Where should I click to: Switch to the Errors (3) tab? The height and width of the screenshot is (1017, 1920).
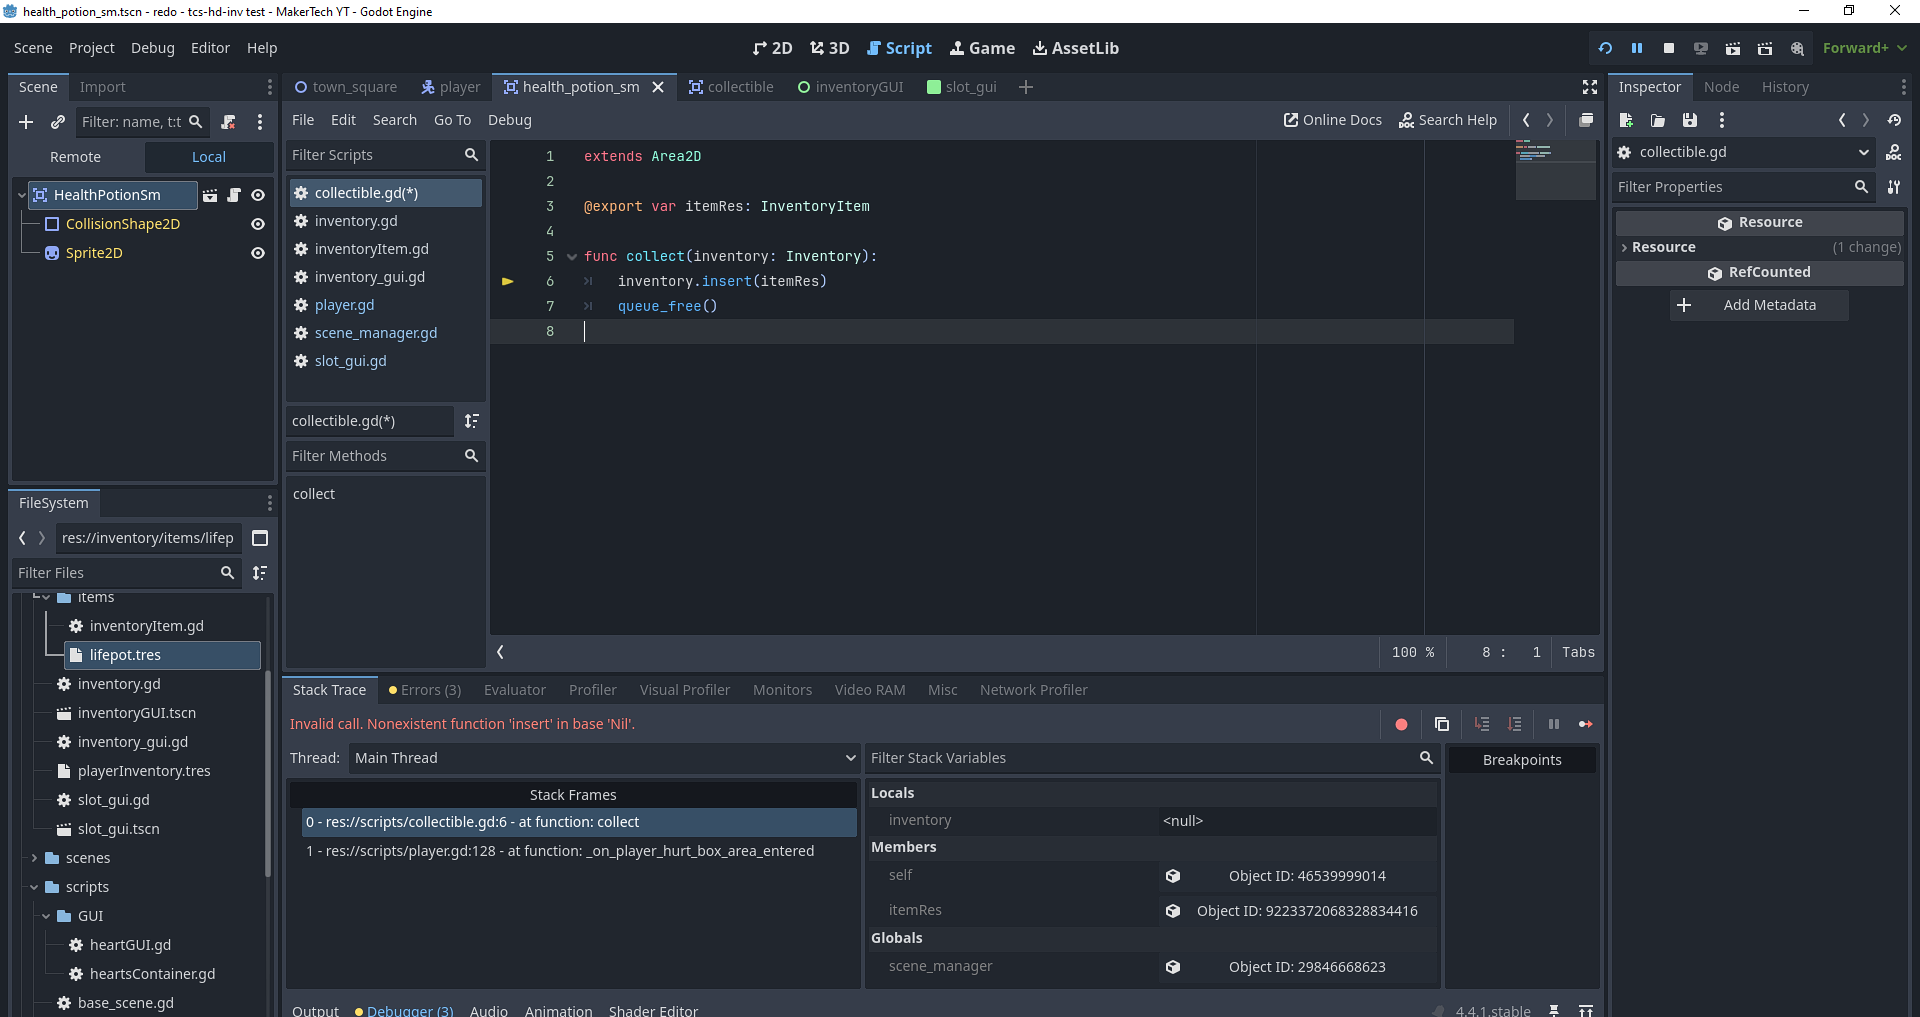(425, 690)
